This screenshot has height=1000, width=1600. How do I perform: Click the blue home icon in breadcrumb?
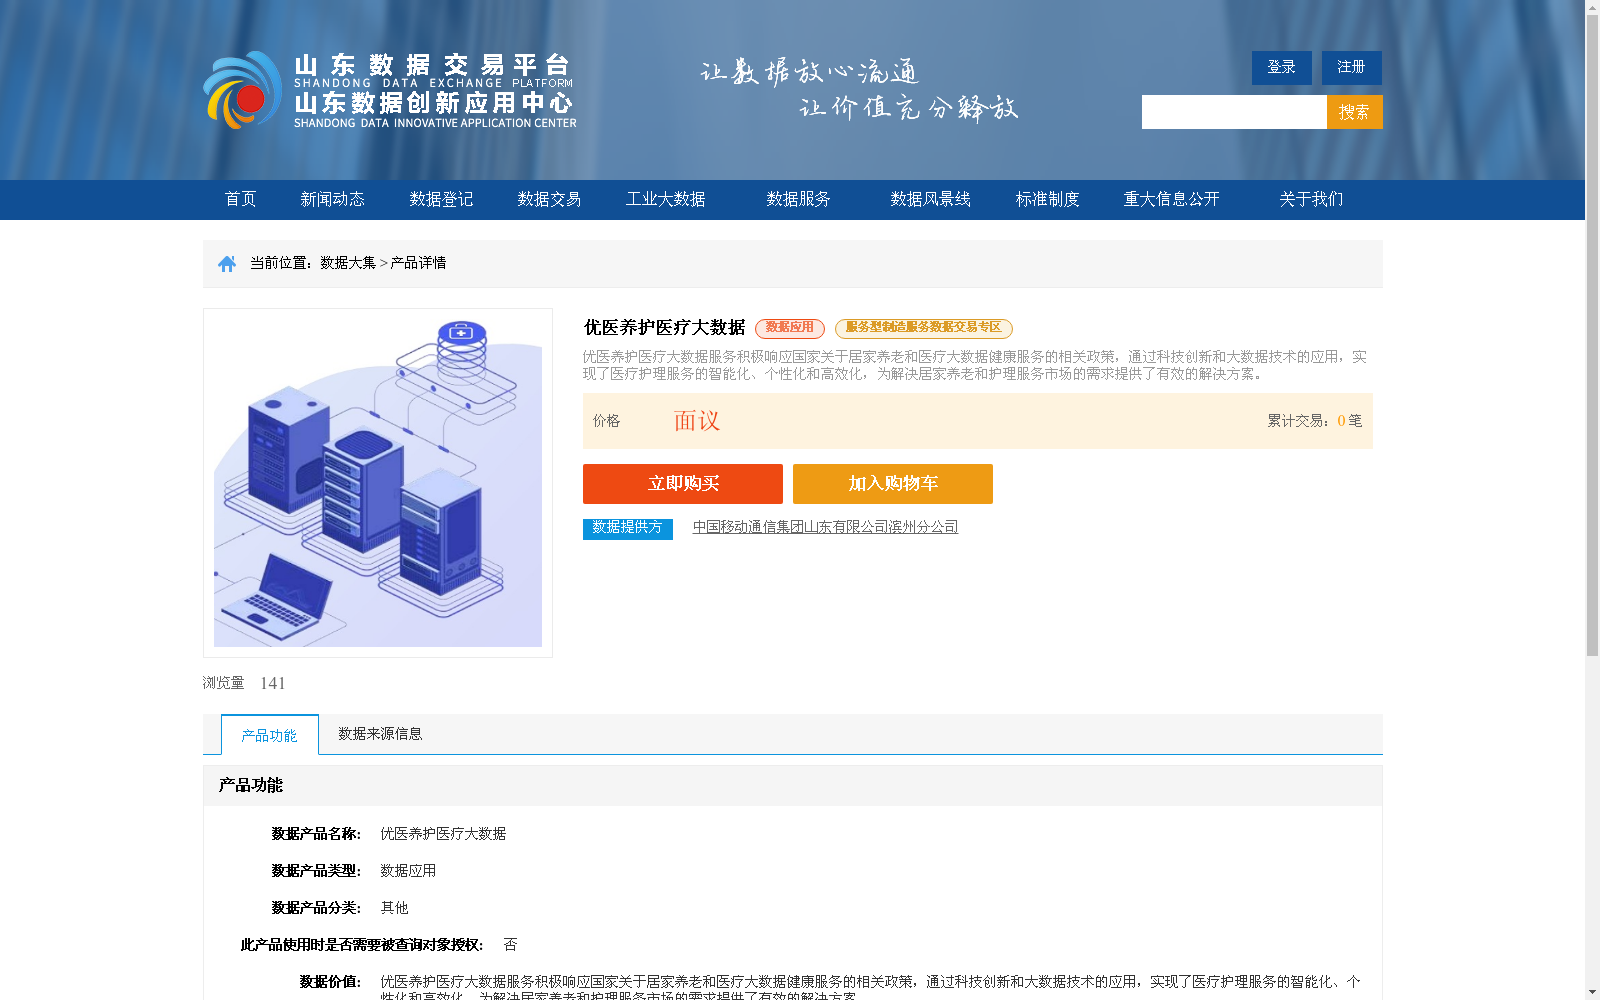coord(227,263)
